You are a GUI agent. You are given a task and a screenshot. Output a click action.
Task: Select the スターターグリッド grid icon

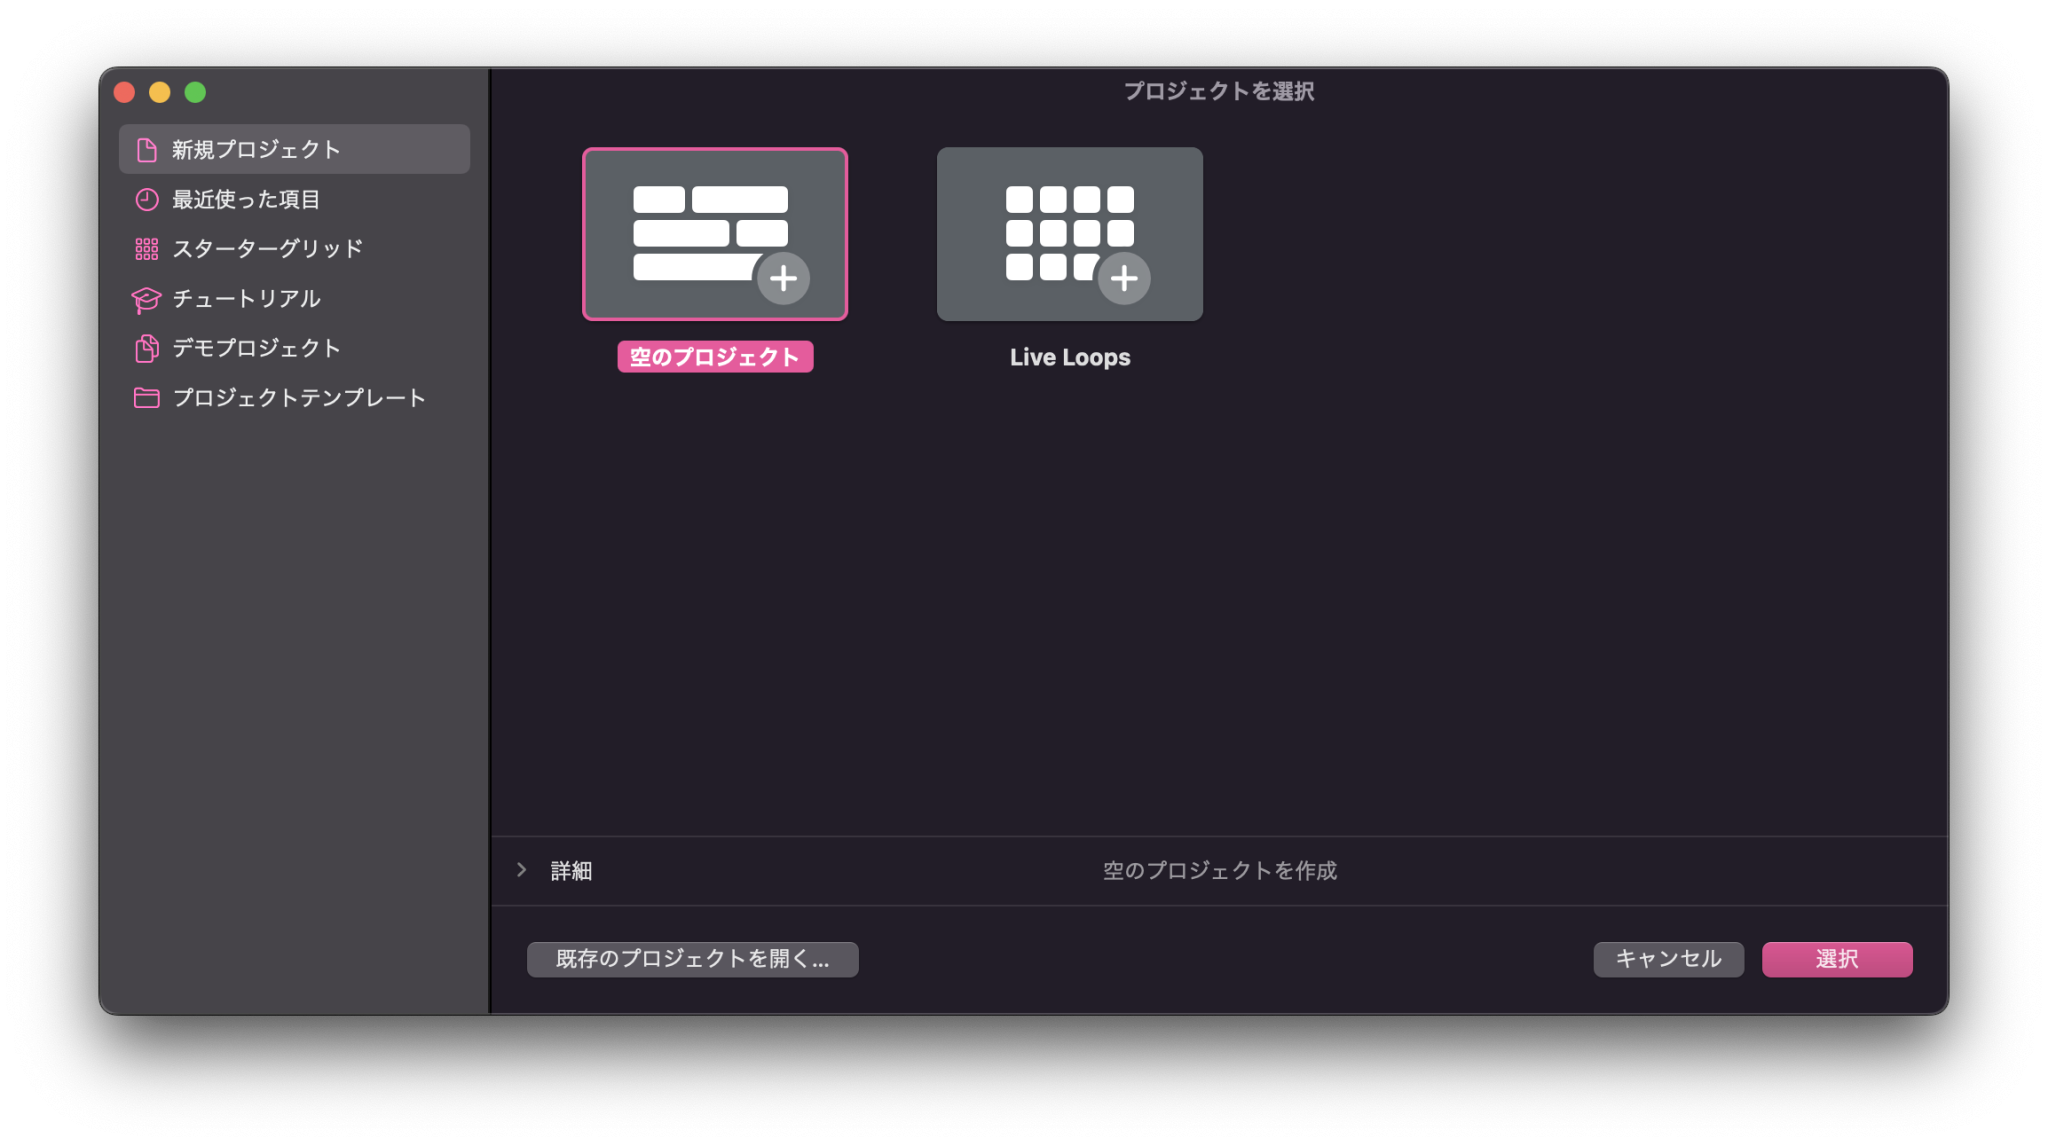(x=146, y=248)
